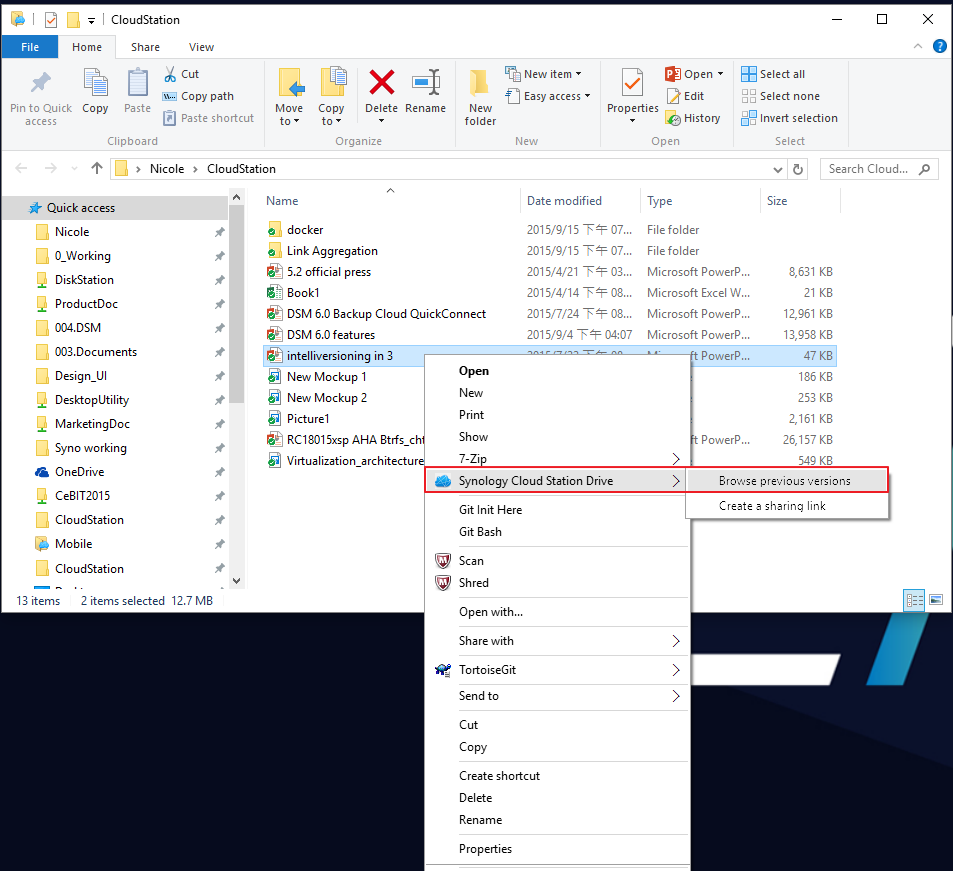The width and height of the screenshot is (953, 871).
Task: Open the address bar history dropdown
Action: tap(777, 170)
